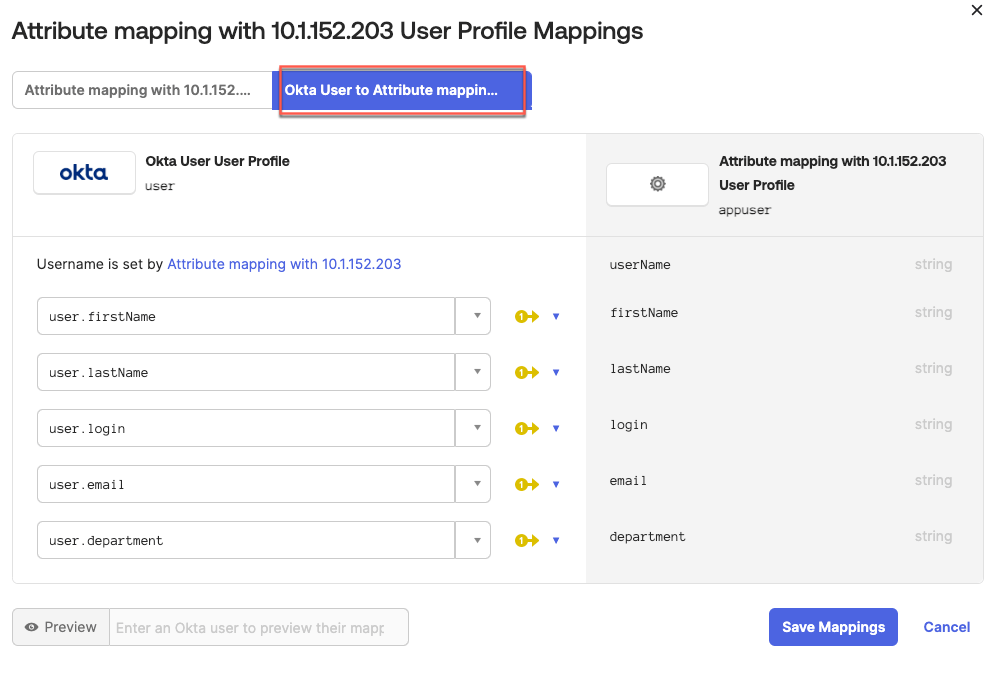Select the Okta User to Attribute mapping tab
The width and height of the screenshot is (988, 688).
402,90
